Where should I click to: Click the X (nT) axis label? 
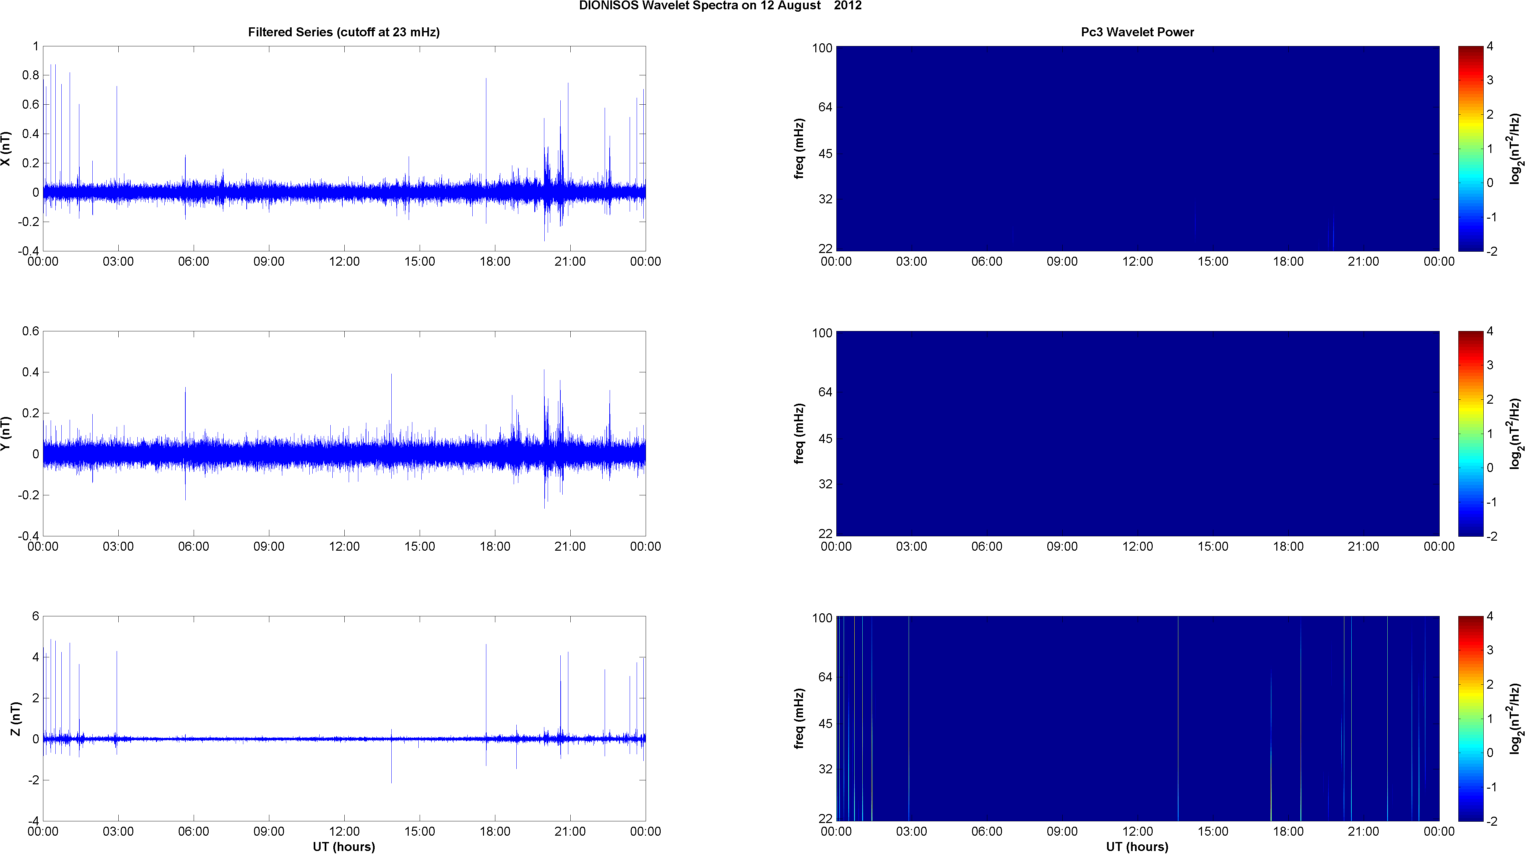(x=7, y=149)
